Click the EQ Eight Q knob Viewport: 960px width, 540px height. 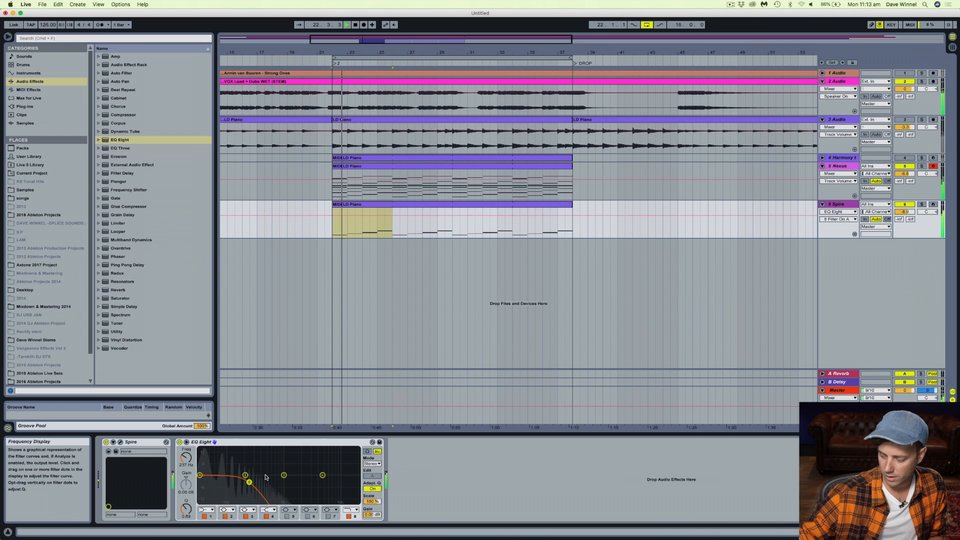tap(186, 509)
